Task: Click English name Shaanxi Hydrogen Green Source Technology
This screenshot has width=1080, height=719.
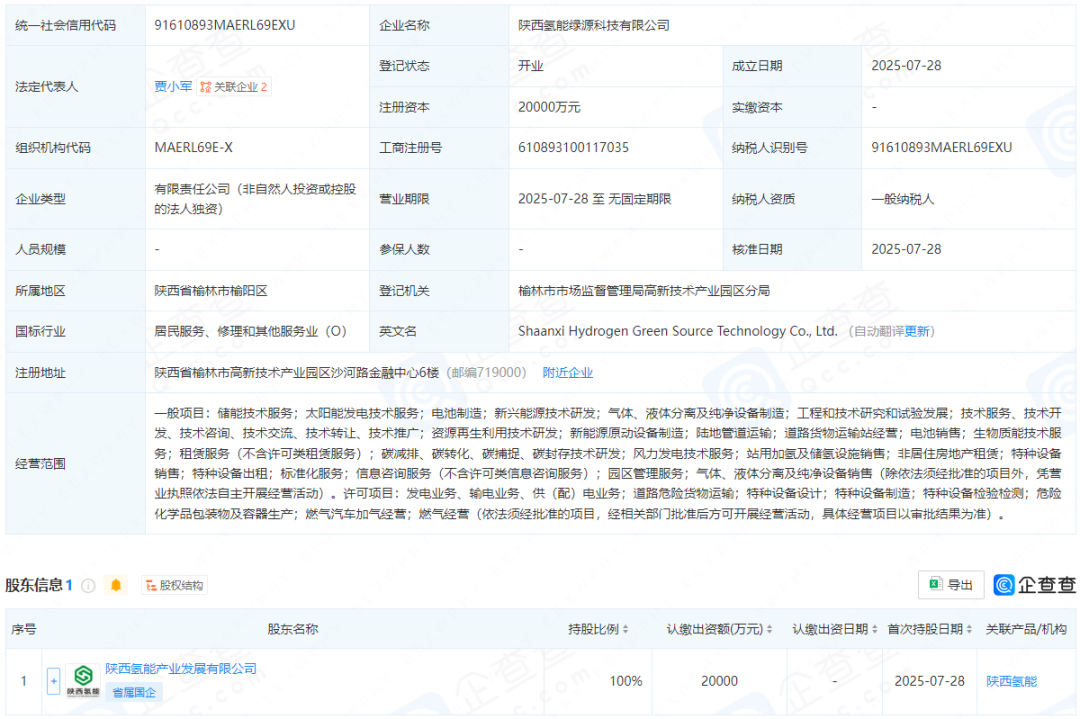Action: click(x=678, y=331)
